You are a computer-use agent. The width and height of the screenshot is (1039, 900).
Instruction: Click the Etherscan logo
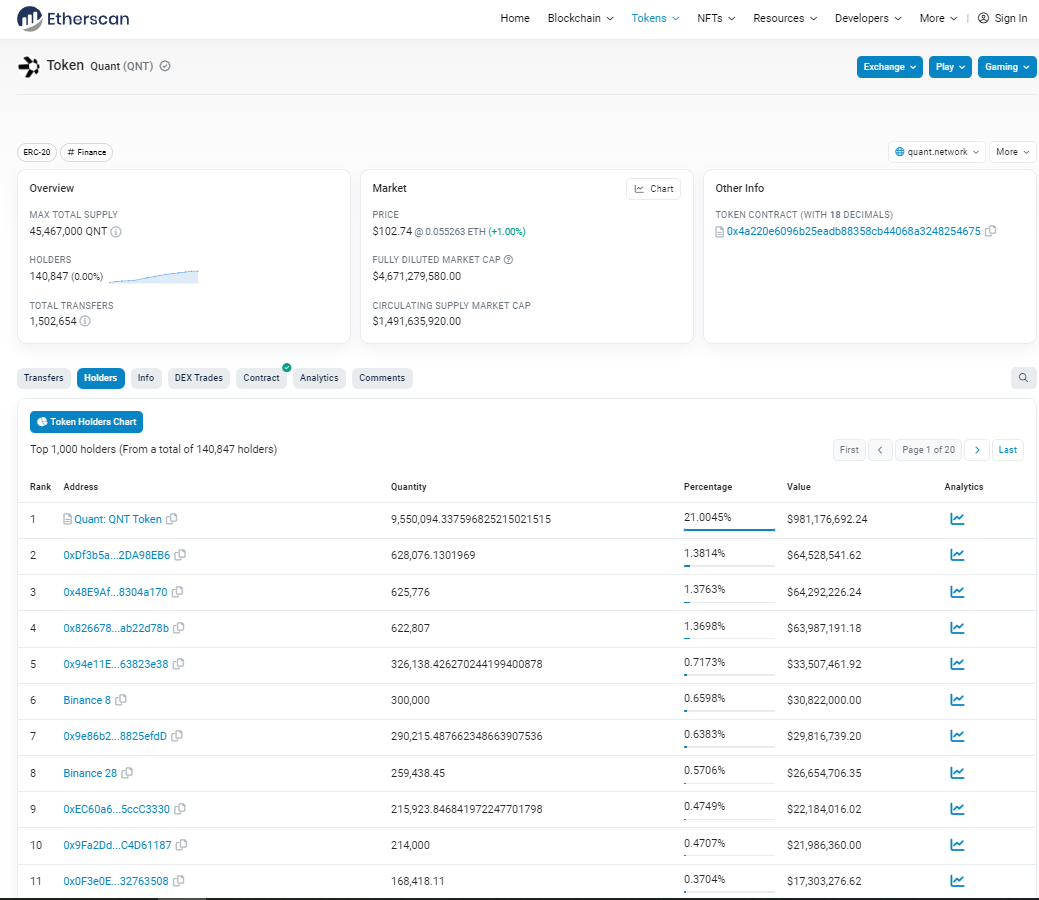tap(73, 19)
